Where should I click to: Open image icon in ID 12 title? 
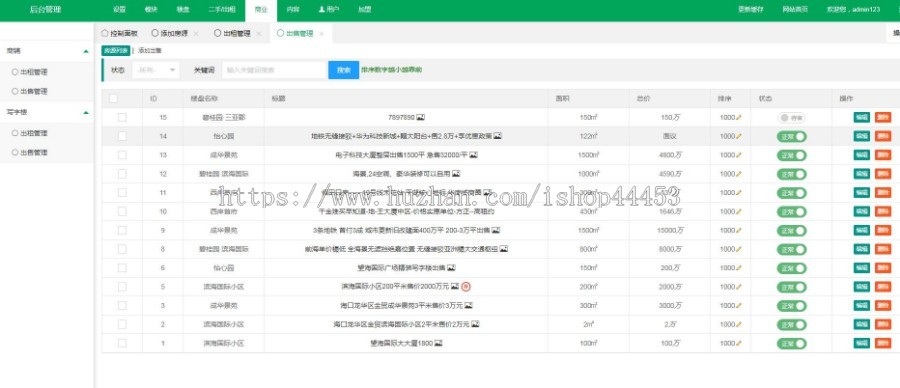(456, 173)
